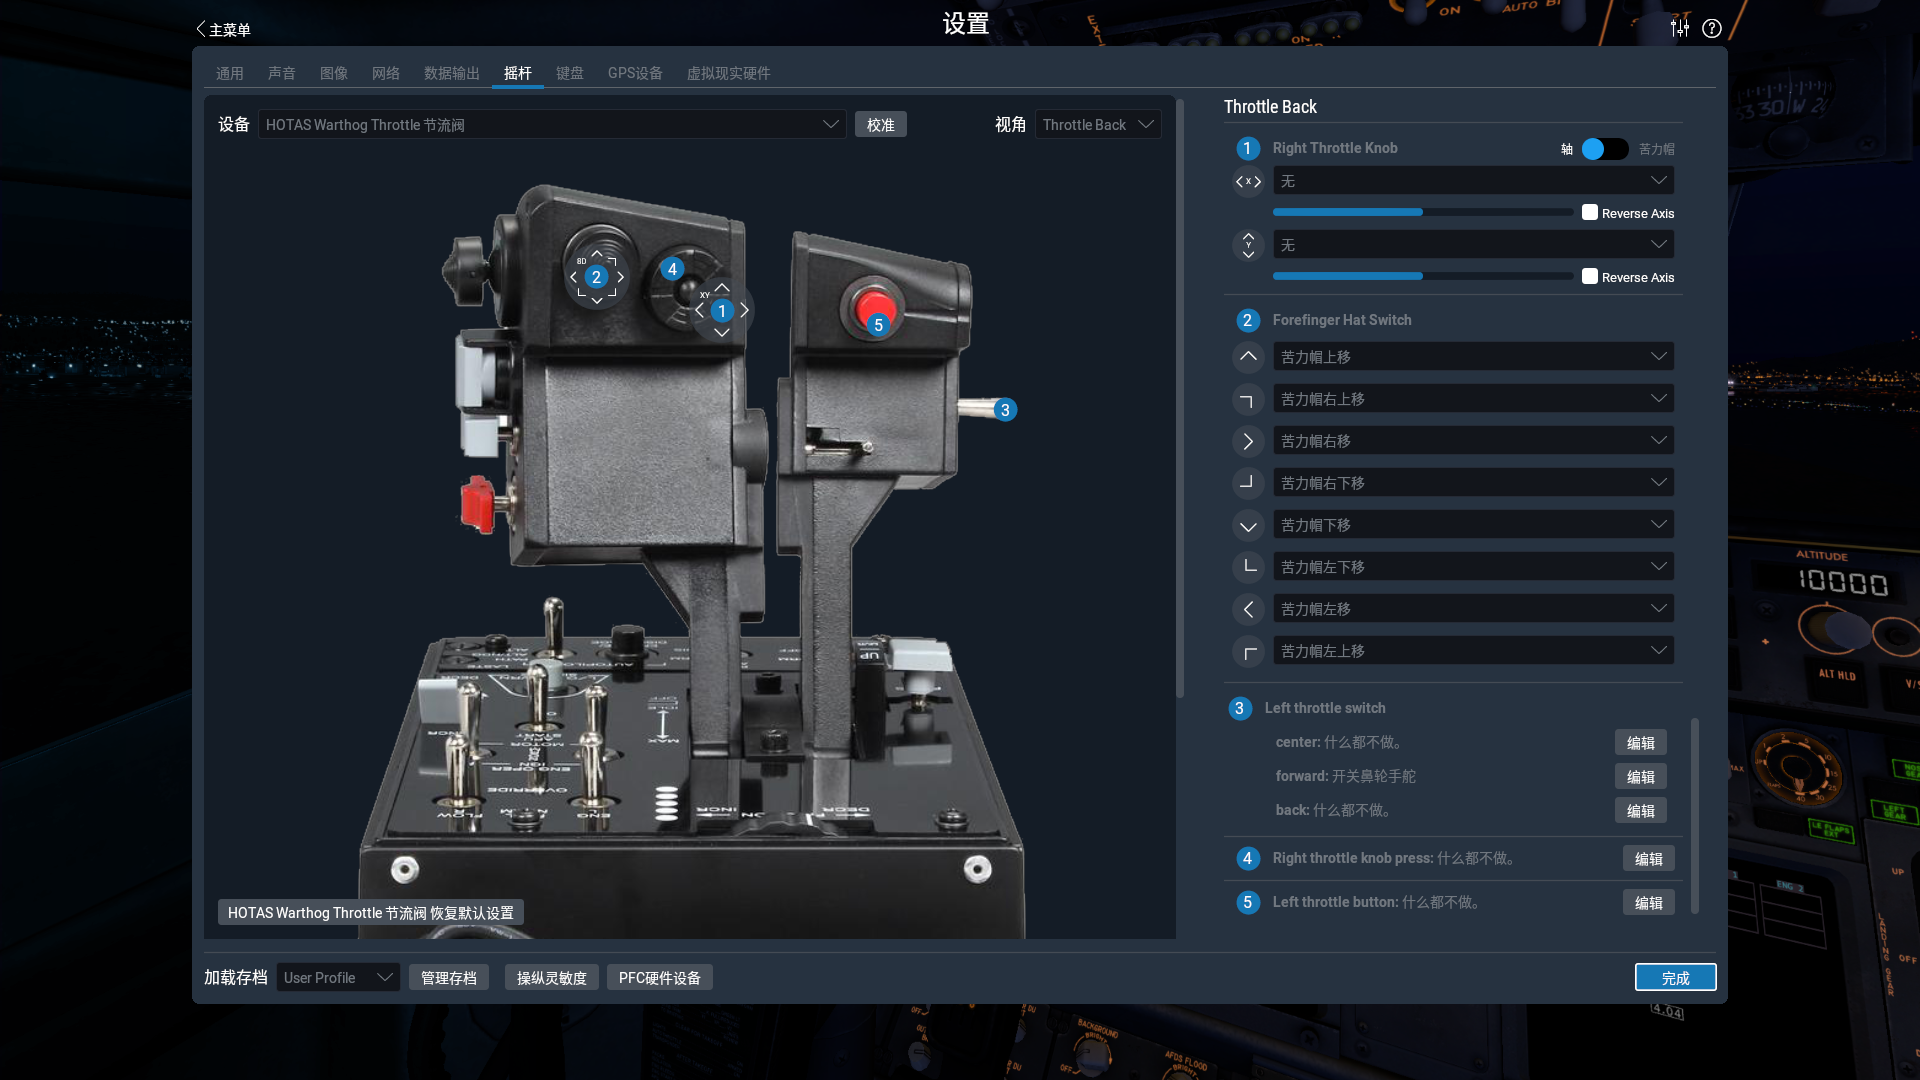Click 管理存档 button
Viewport: 1920px width, 1080px height.
[449, 978]
